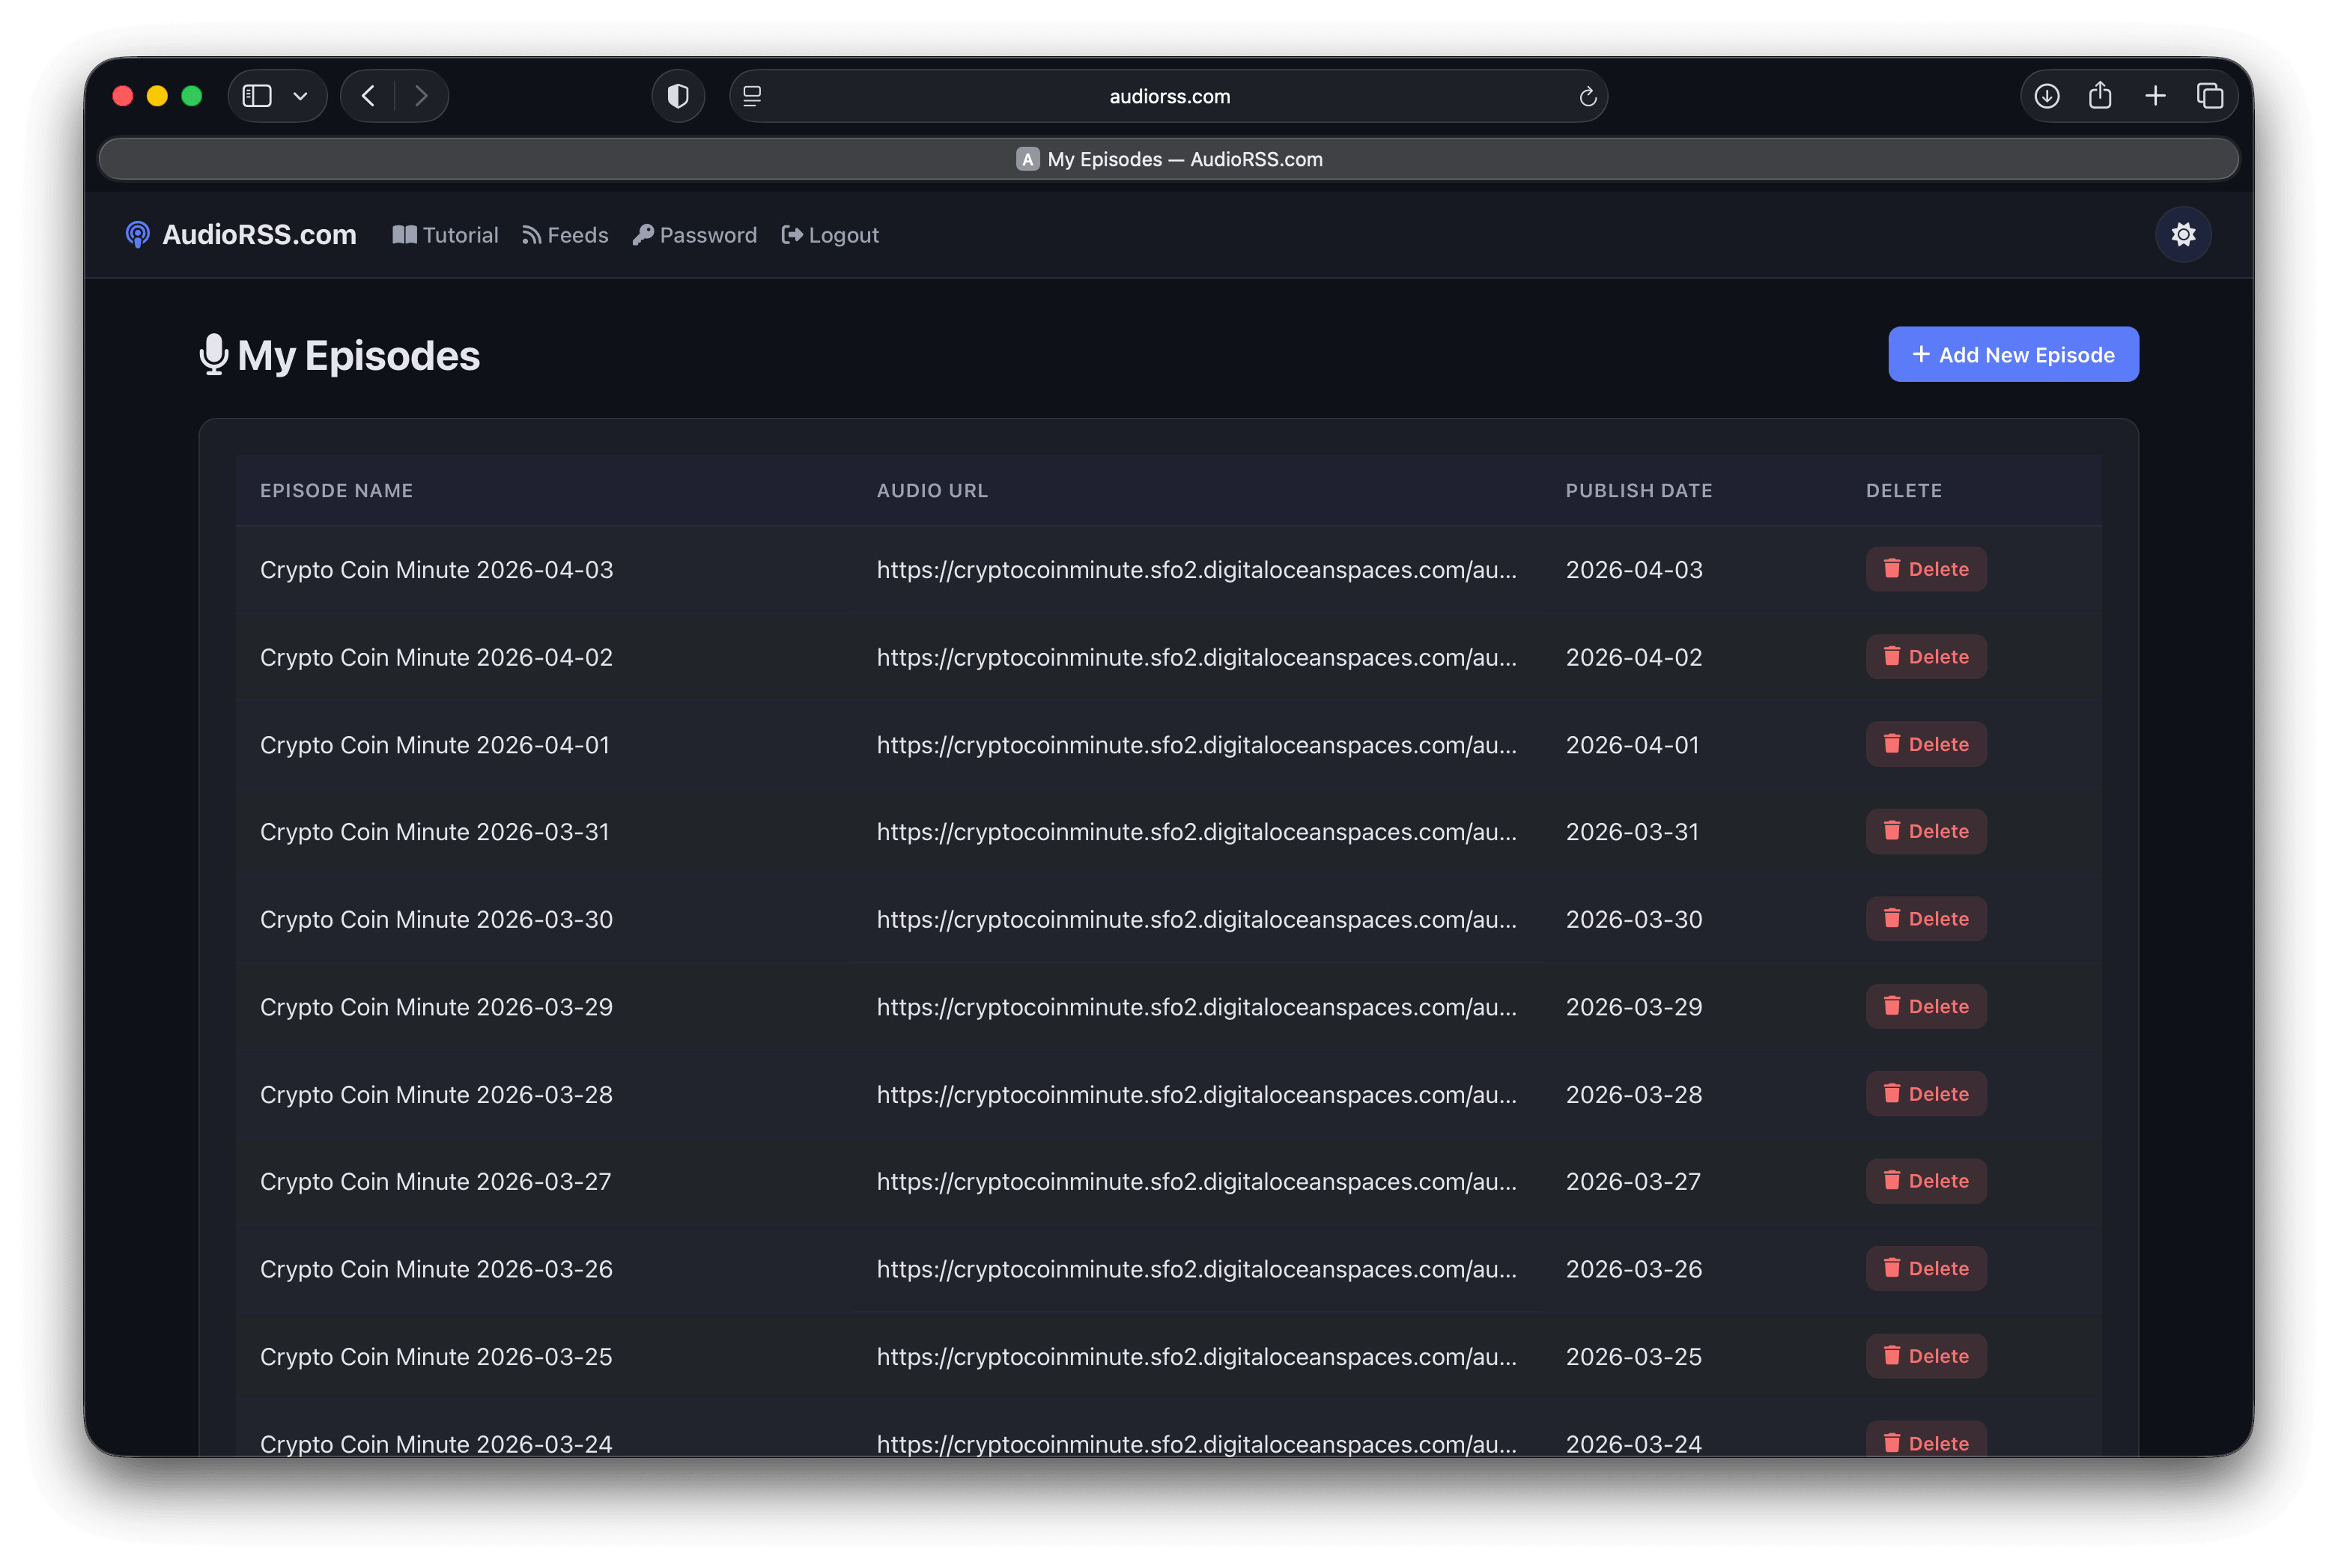This screenshot has height=1568, width=2338.
Task: Select the Feeds navigation item
Action: click(579, 234)
